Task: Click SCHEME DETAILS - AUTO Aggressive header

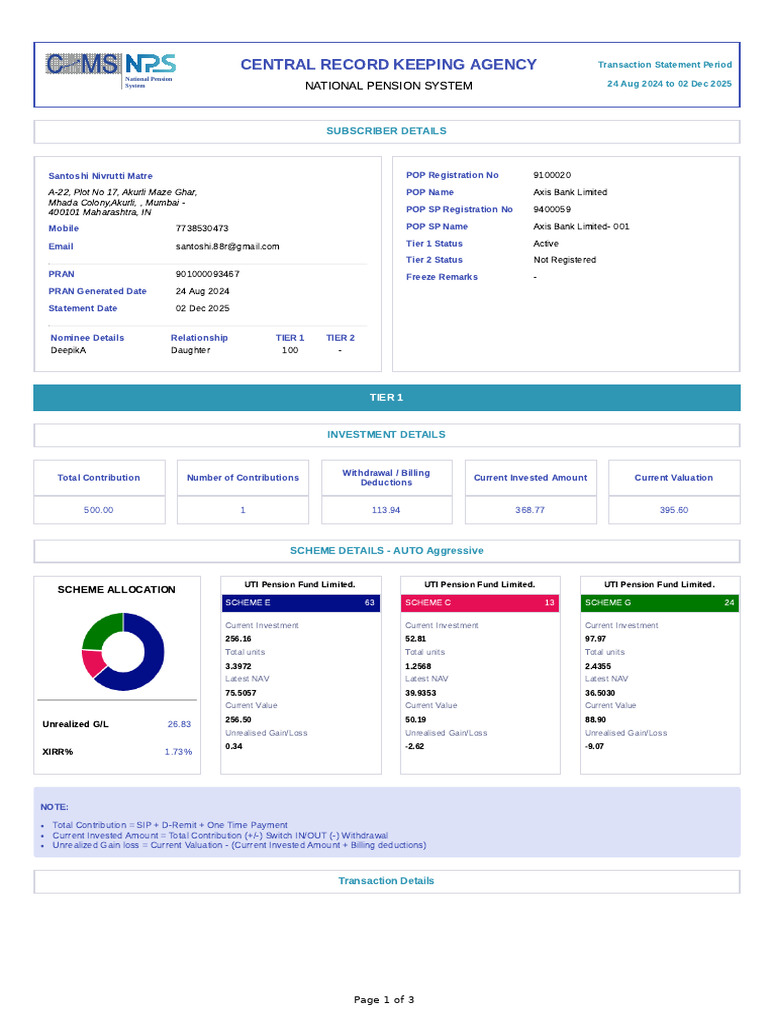Action: (x=387, y=551)
